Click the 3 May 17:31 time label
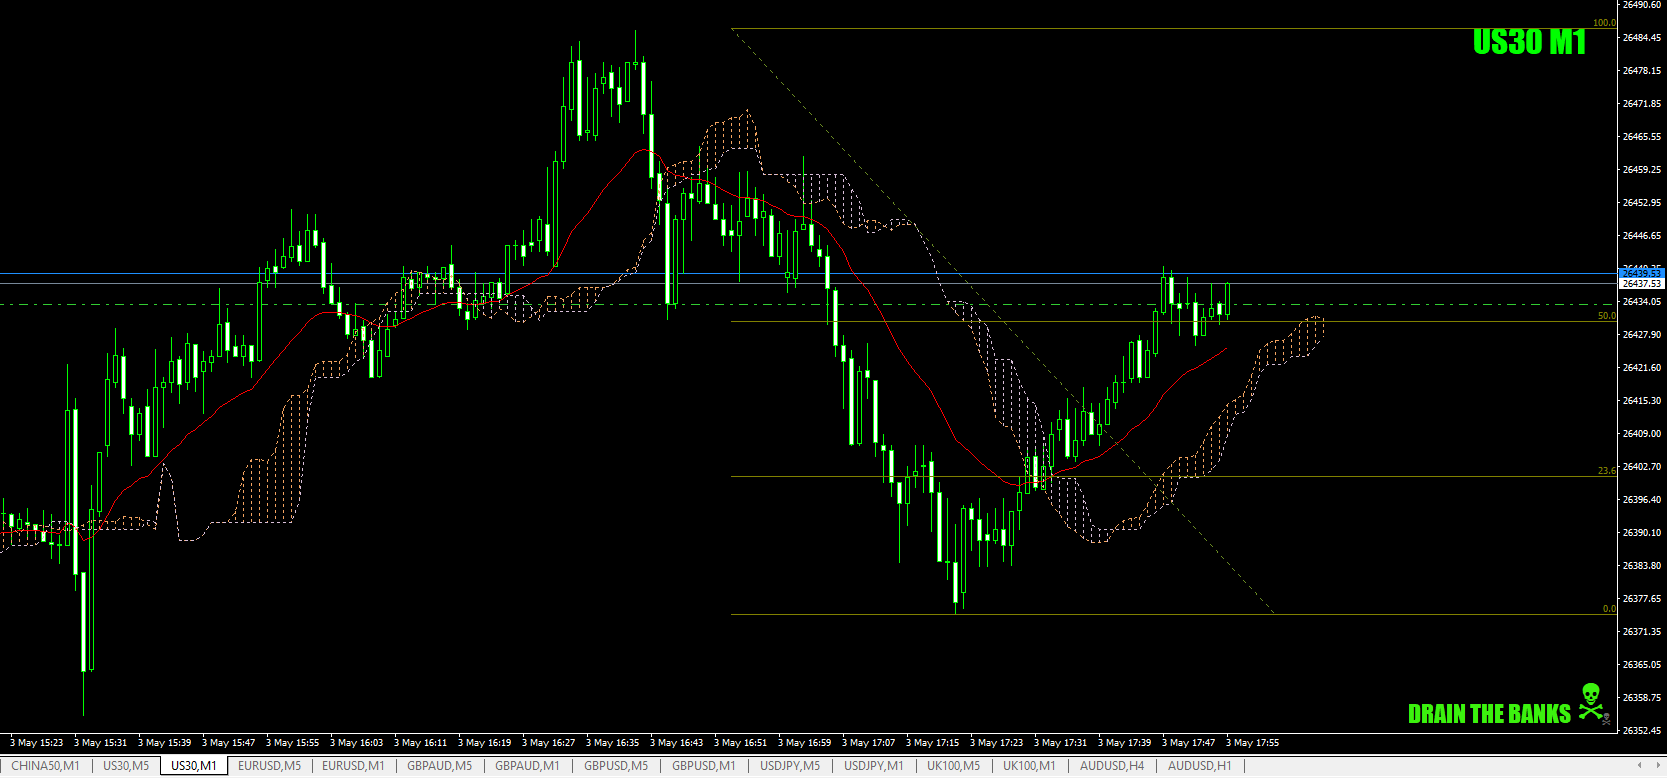Viewport: 1667px width, 778px height. pyautogui.click(x=1060, y=743)
